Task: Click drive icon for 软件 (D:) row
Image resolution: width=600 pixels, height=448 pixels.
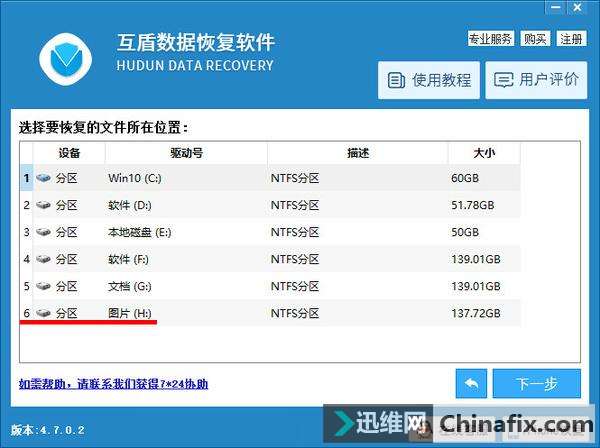Action: click(x=43, y=205)
